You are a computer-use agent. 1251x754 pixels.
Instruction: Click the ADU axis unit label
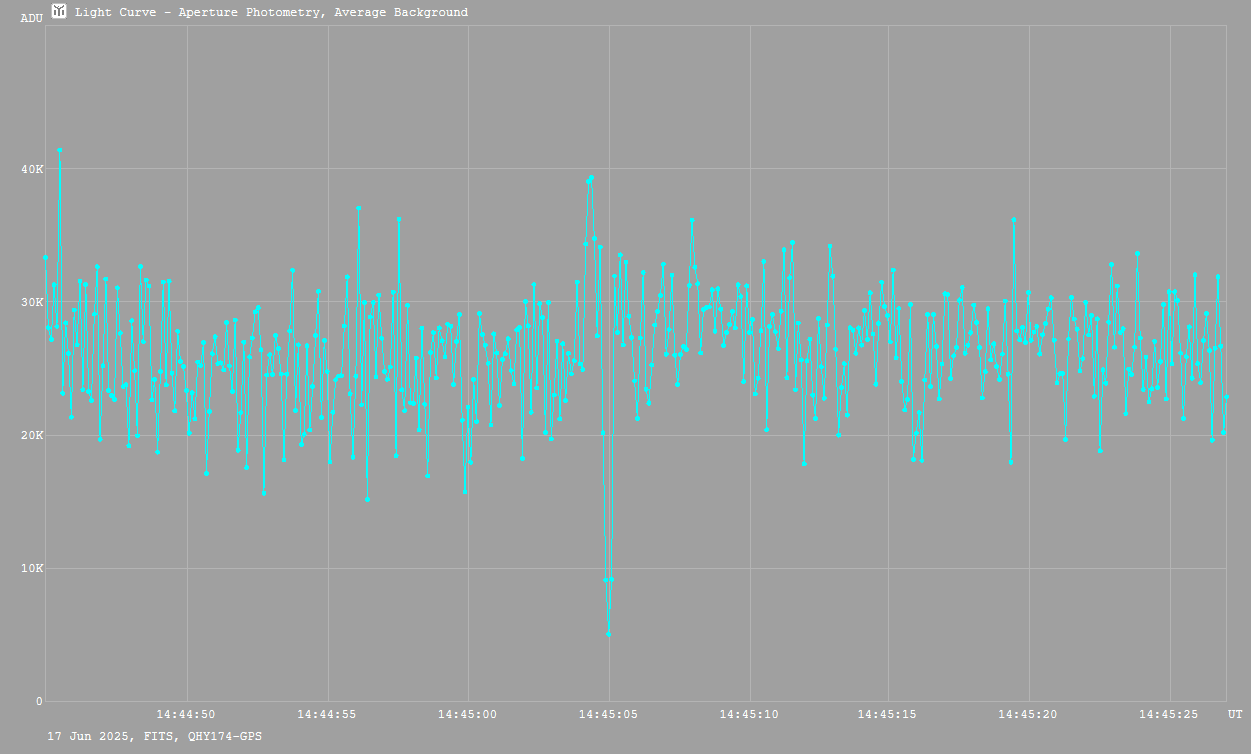click(x=32, y=18)
